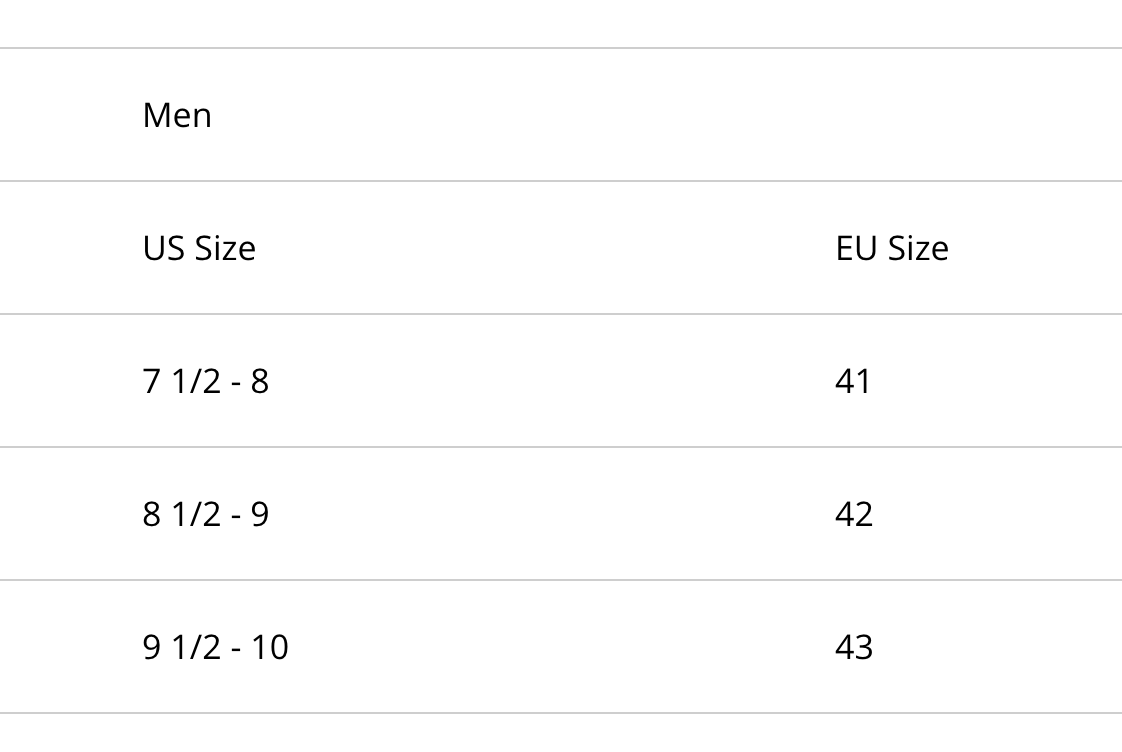Click the divider line above Men heading
Image resolution: width=1122 pixels, height=752 pixels.
(x=561, y=48)
